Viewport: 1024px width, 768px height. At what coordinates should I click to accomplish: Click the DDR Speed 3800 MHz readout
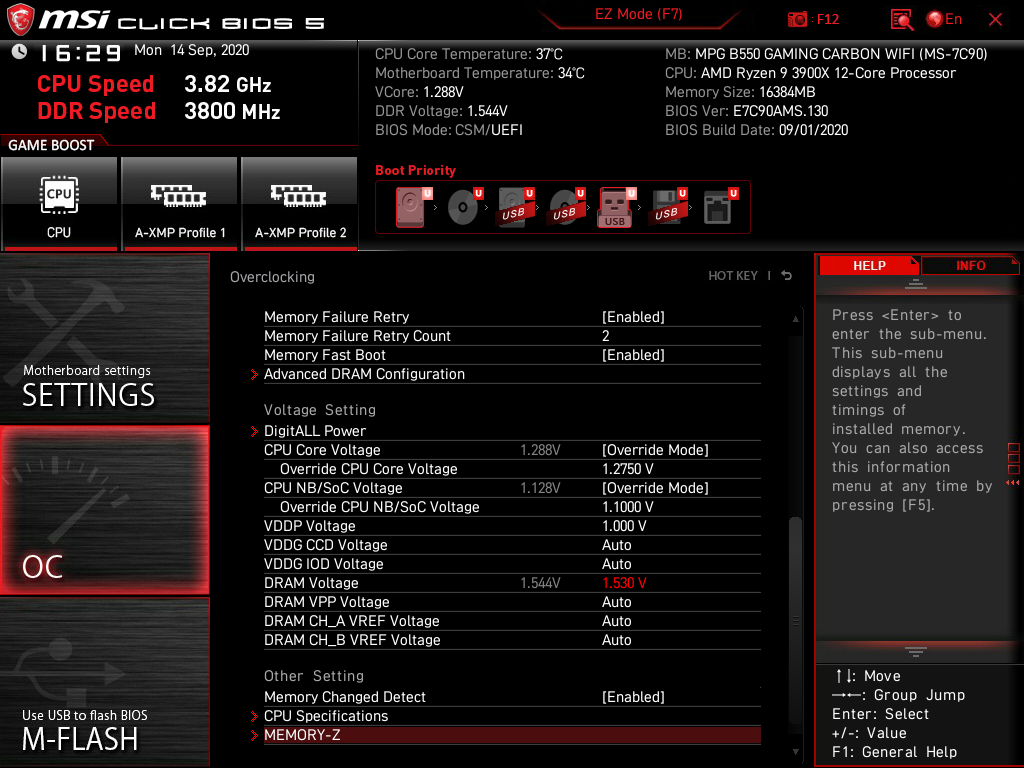[x=159, y=111]
